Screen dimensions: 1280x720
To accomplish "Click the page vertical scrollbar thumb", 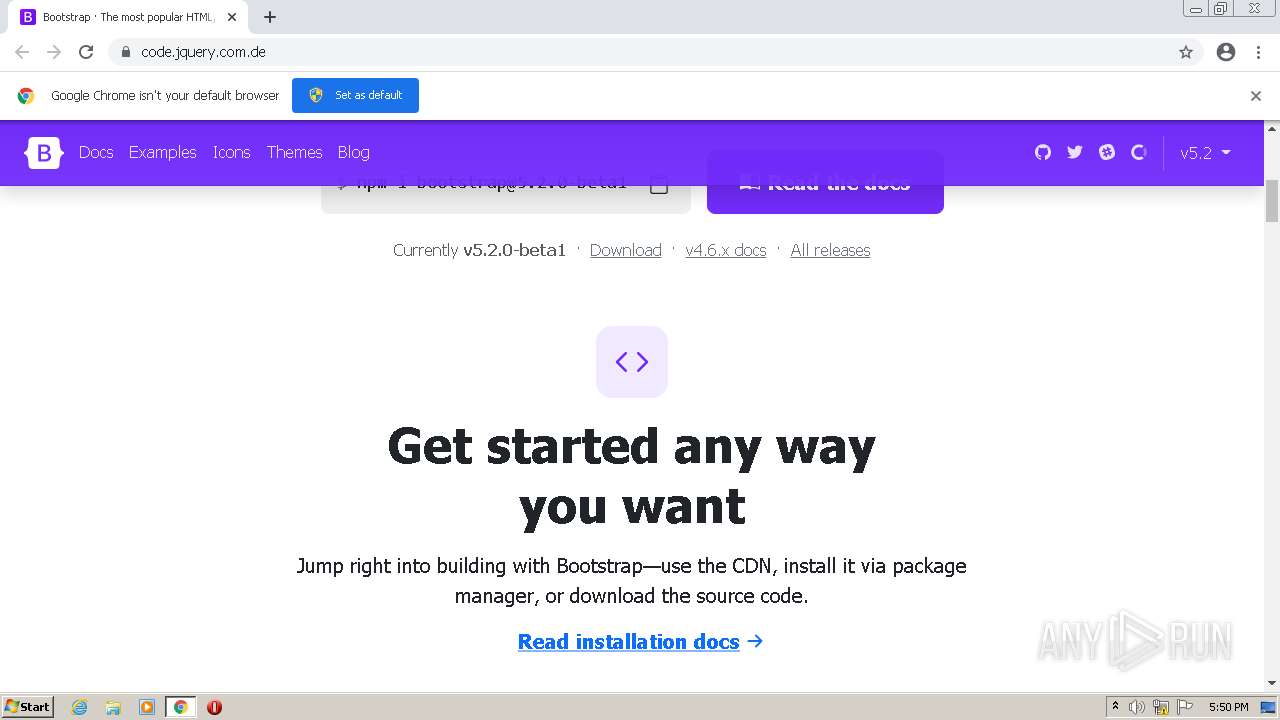I will pos(1272,201).
